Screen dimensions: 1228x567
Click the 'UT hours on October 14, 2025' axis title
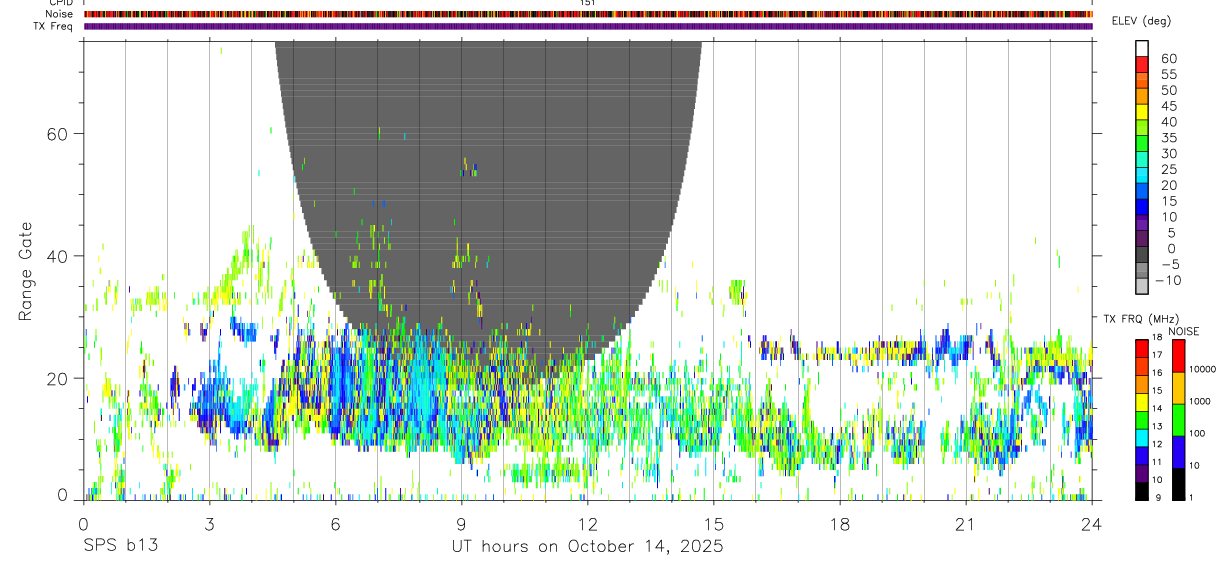588,546
